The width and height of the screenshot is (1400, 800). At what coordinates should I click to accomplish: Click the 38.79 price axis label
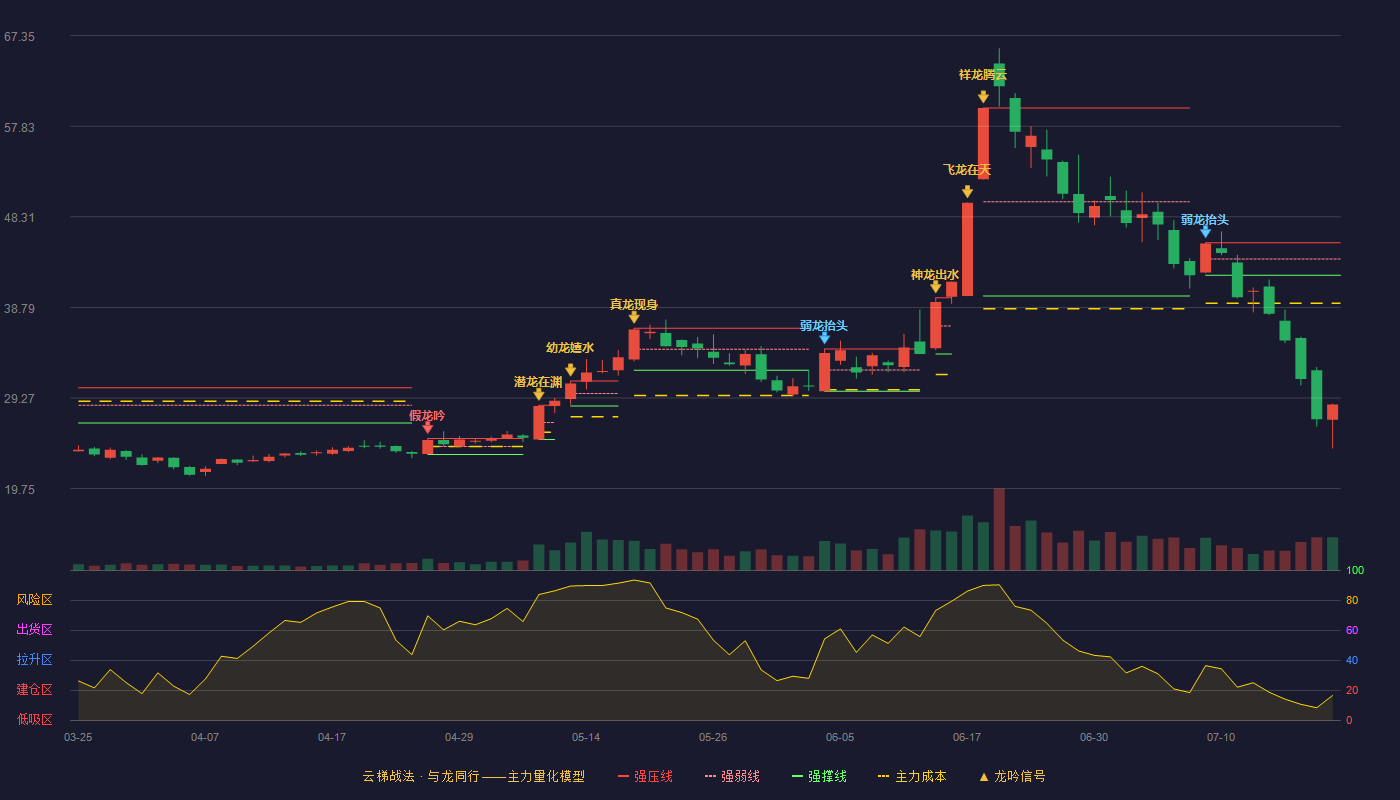pyautogui.click(x=19, y=309)
